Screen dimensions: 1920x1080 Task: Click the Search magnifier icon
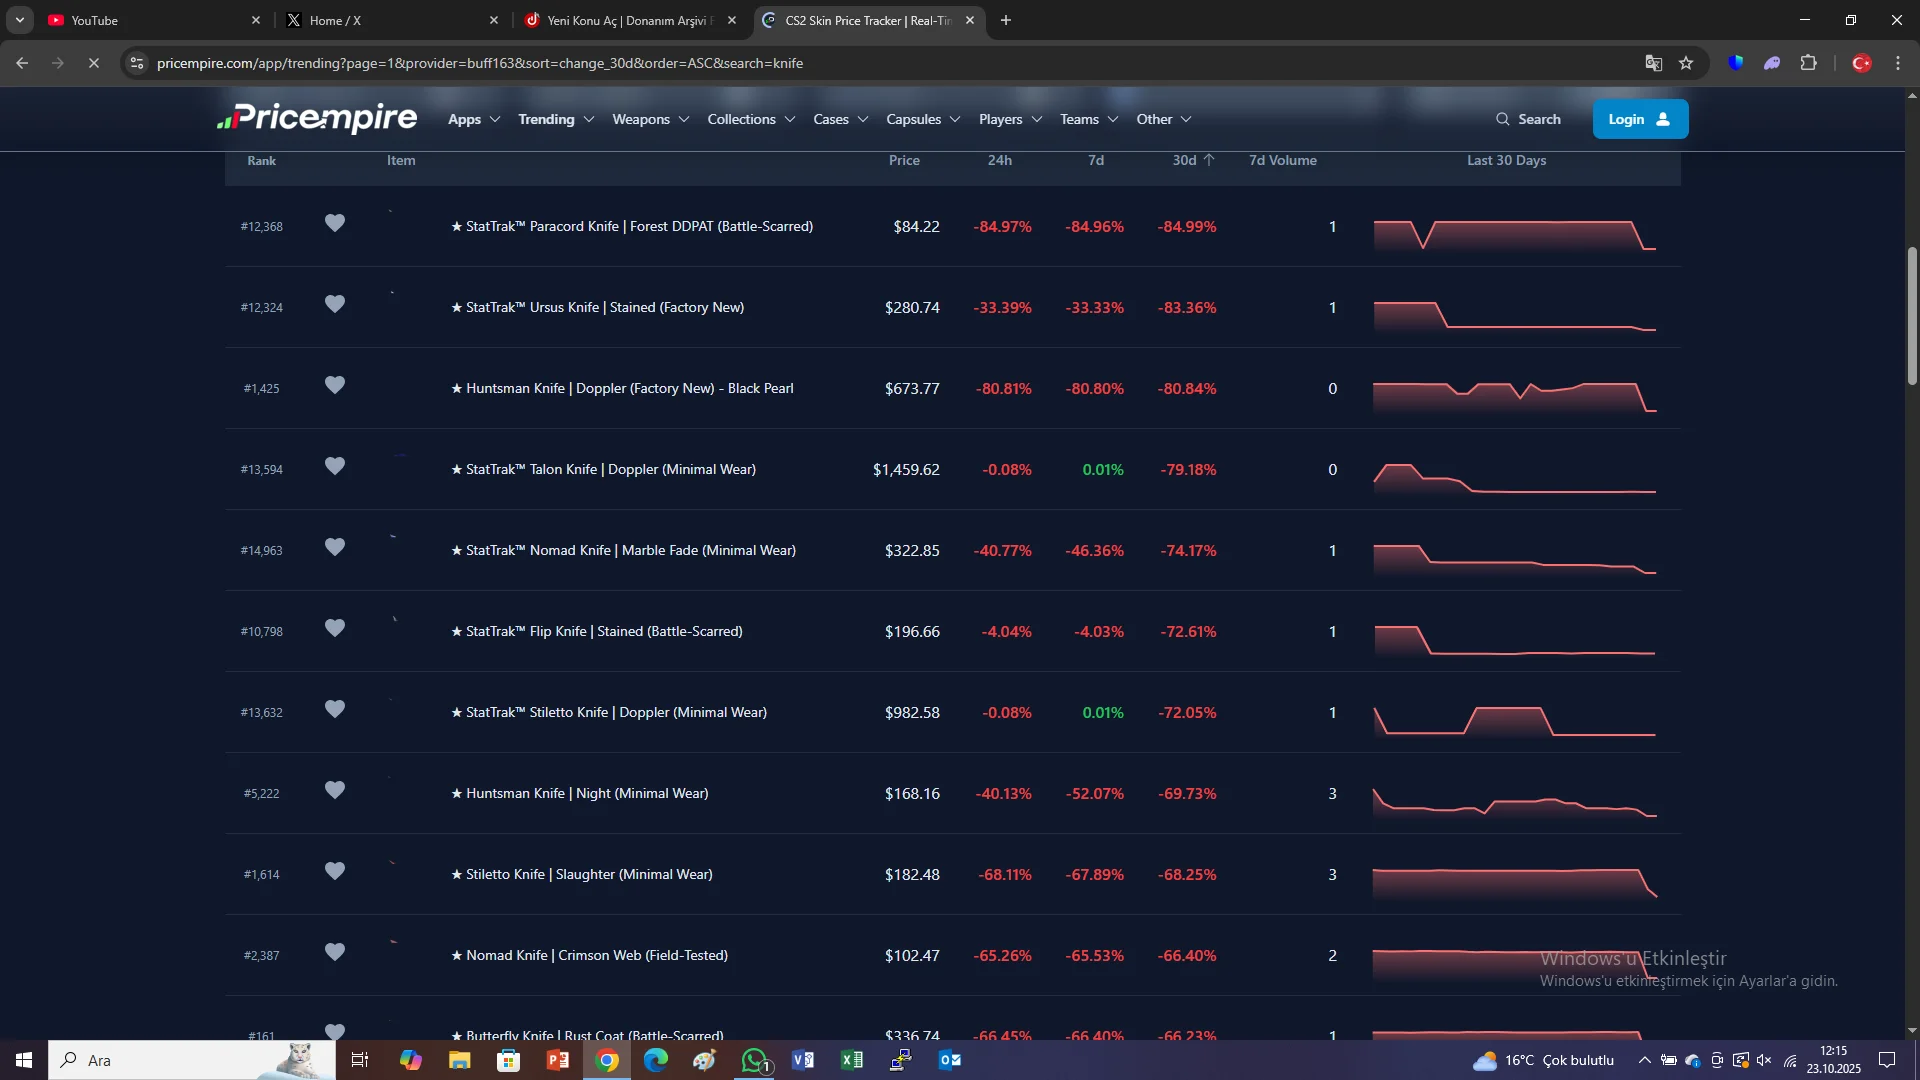click(1502, 119)
